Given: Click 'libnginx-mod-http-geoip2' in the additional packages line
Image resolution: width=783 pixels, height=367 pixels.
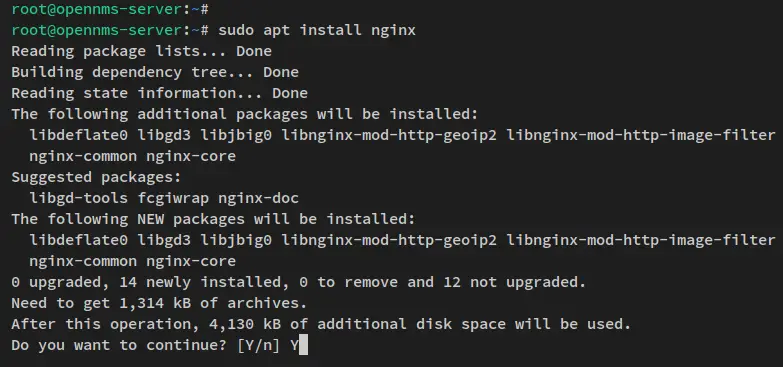Looking at the screenshot, I should pos(389,135).
